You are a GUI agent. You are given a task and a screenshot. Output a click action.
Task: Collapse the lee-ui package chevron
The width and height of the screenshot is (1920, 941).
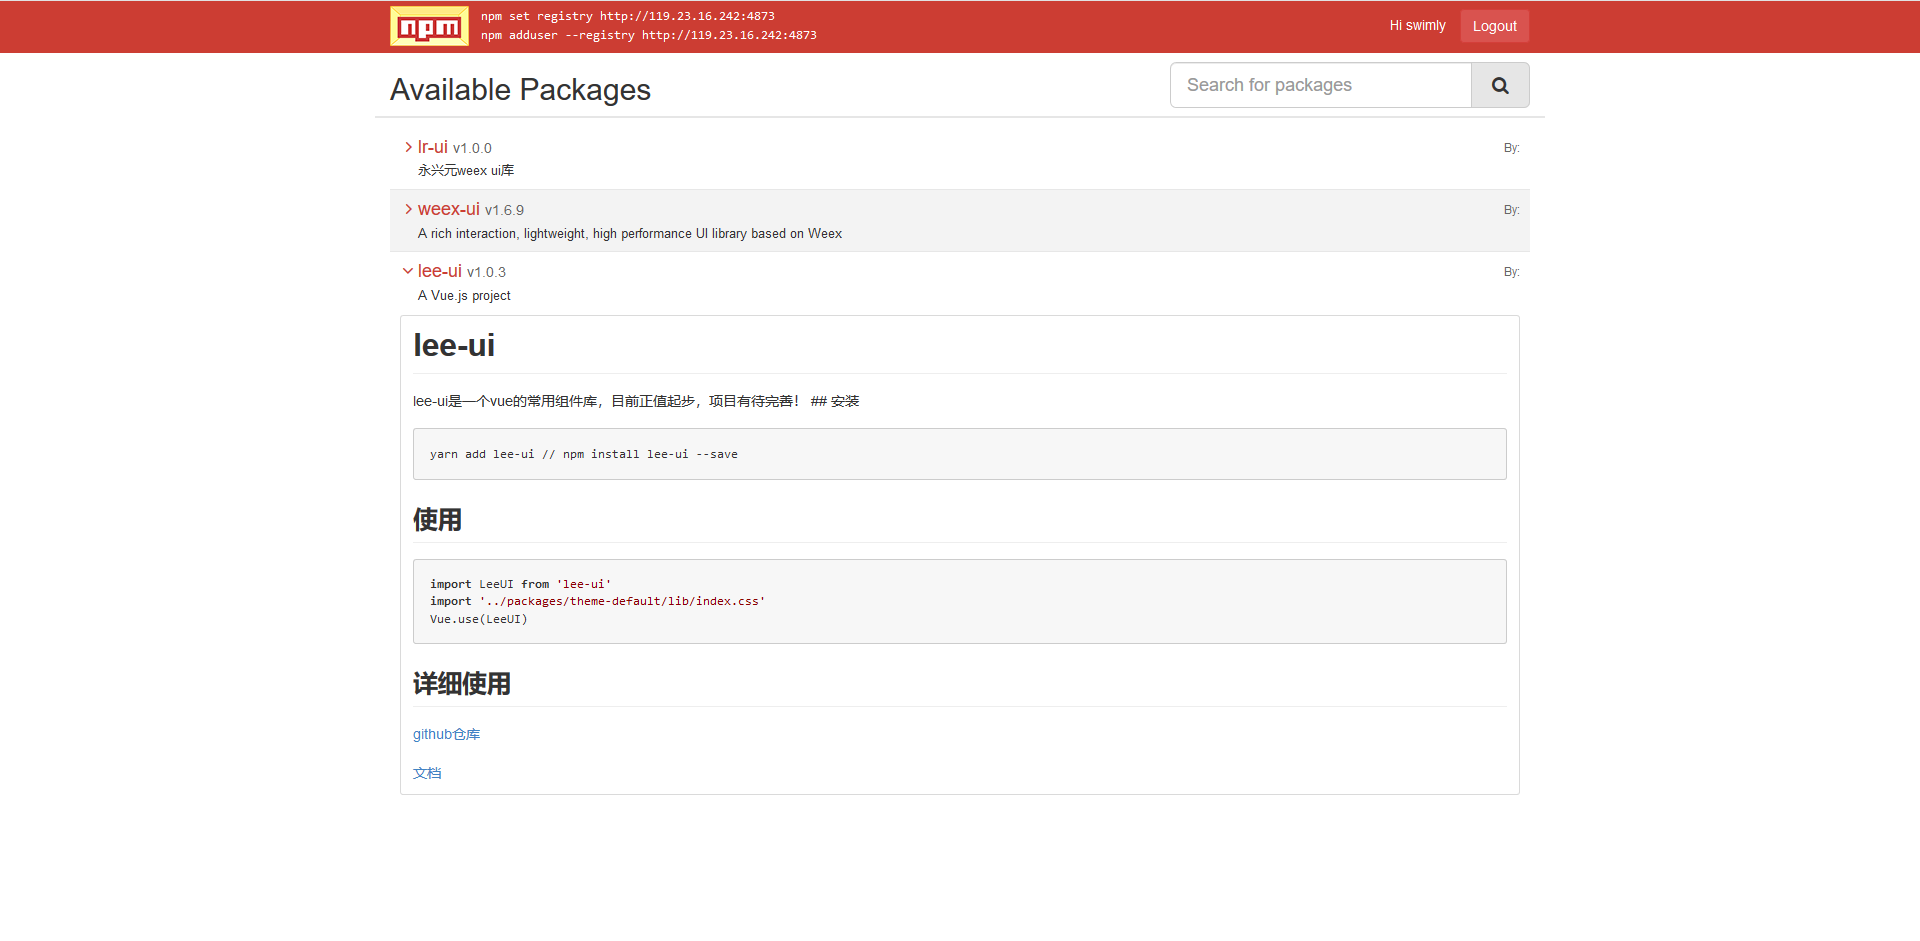coord(408,271)
